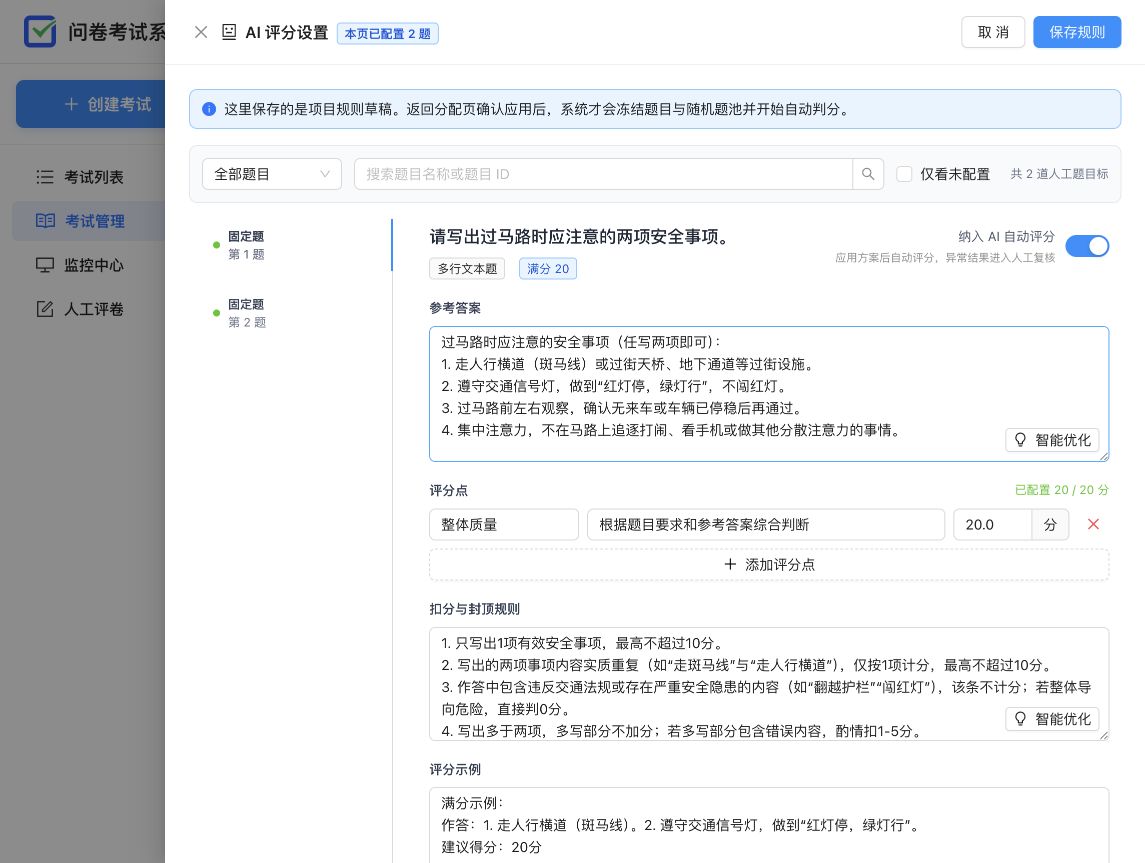Click the 本页已配置 2 题 badge
Image resolution: width=1145 pixels, height=863 pixels.
coord(388,34)
